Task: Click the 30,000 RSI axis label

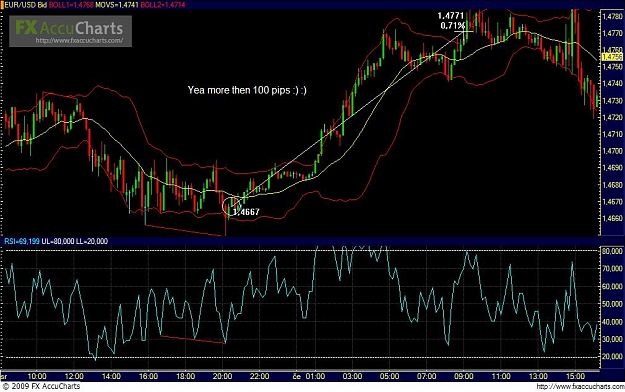Action: point(612,339)
